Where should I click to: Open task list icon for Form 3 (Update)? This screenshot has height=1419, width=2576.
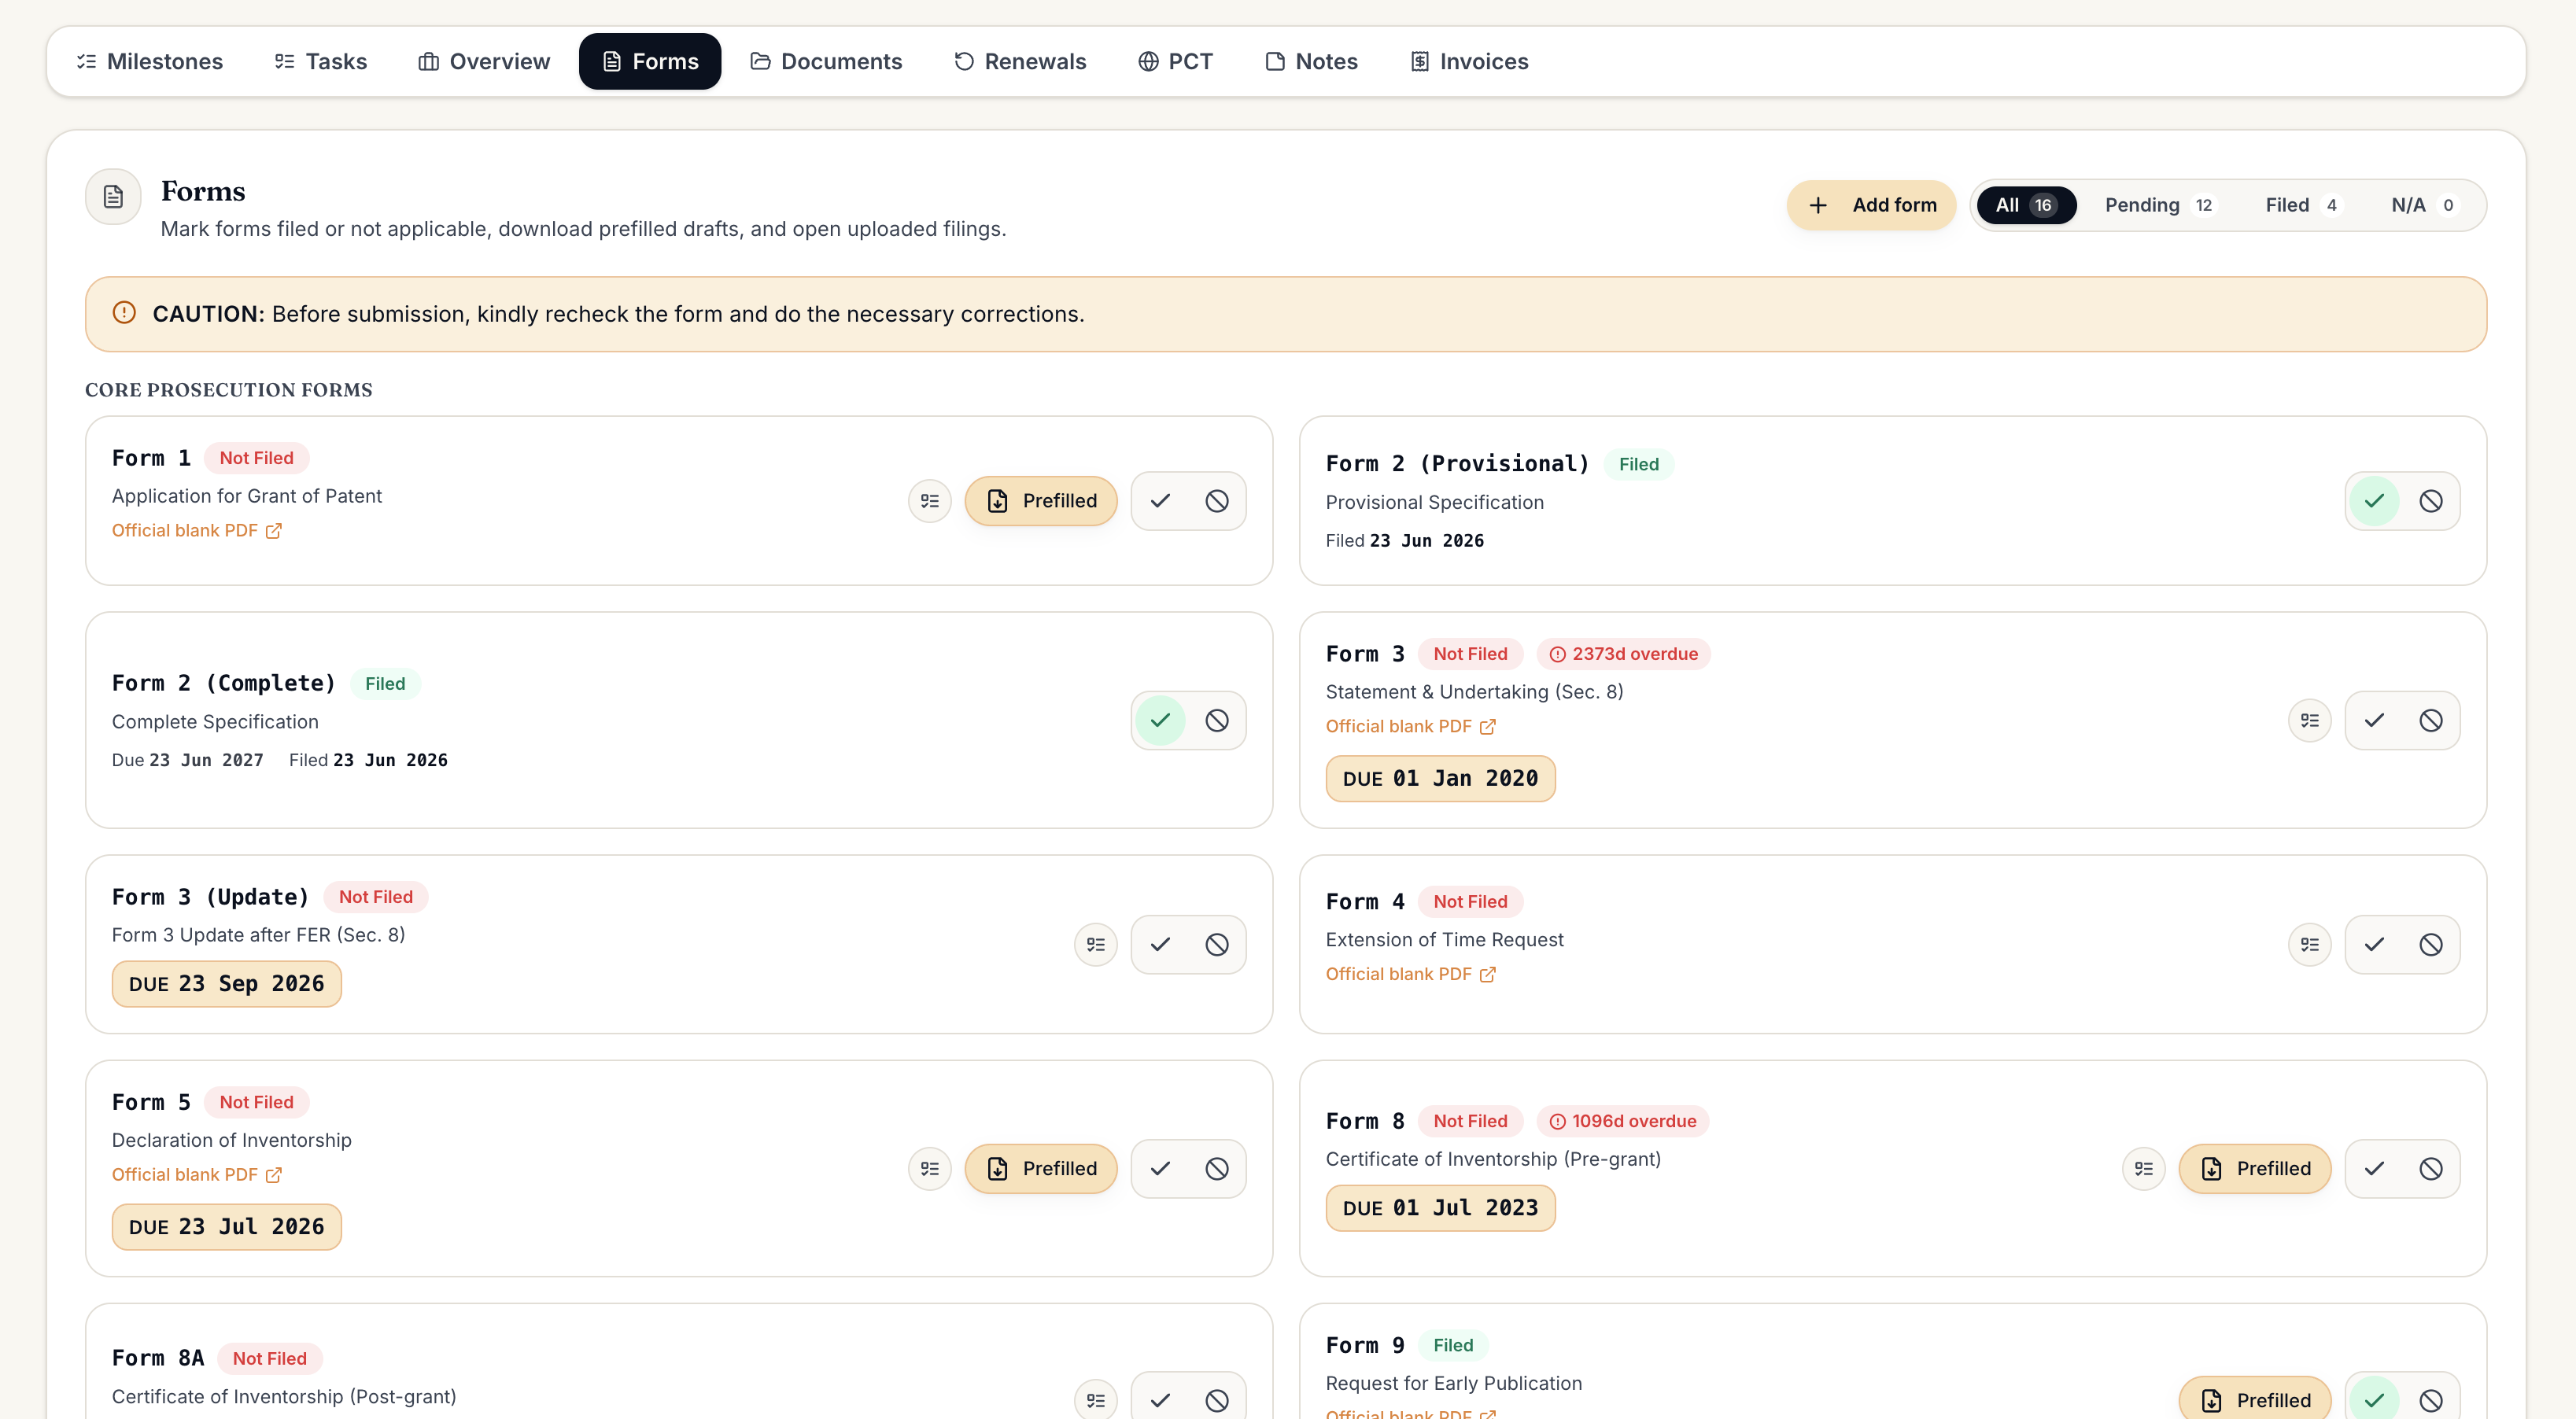[1096, 944]
